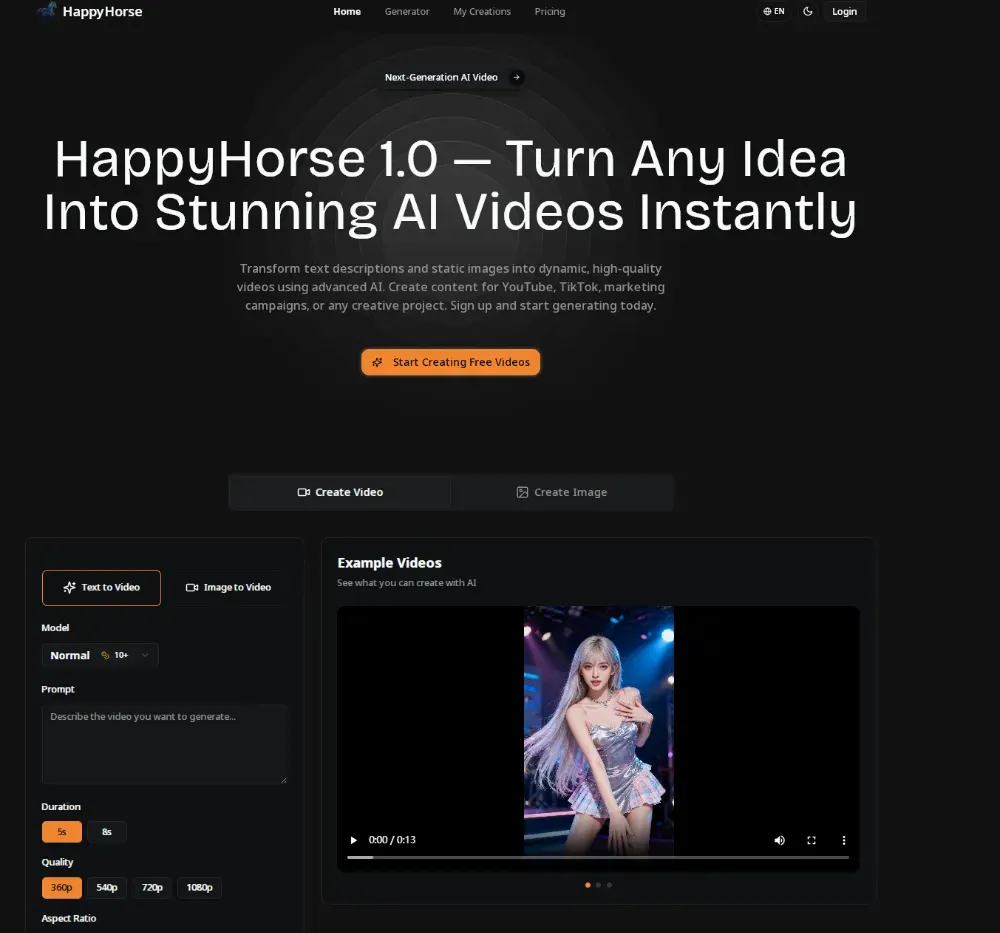Mute the example video volume
Viewport: 1000px width, 933px height.
click(x=779, y=840)
